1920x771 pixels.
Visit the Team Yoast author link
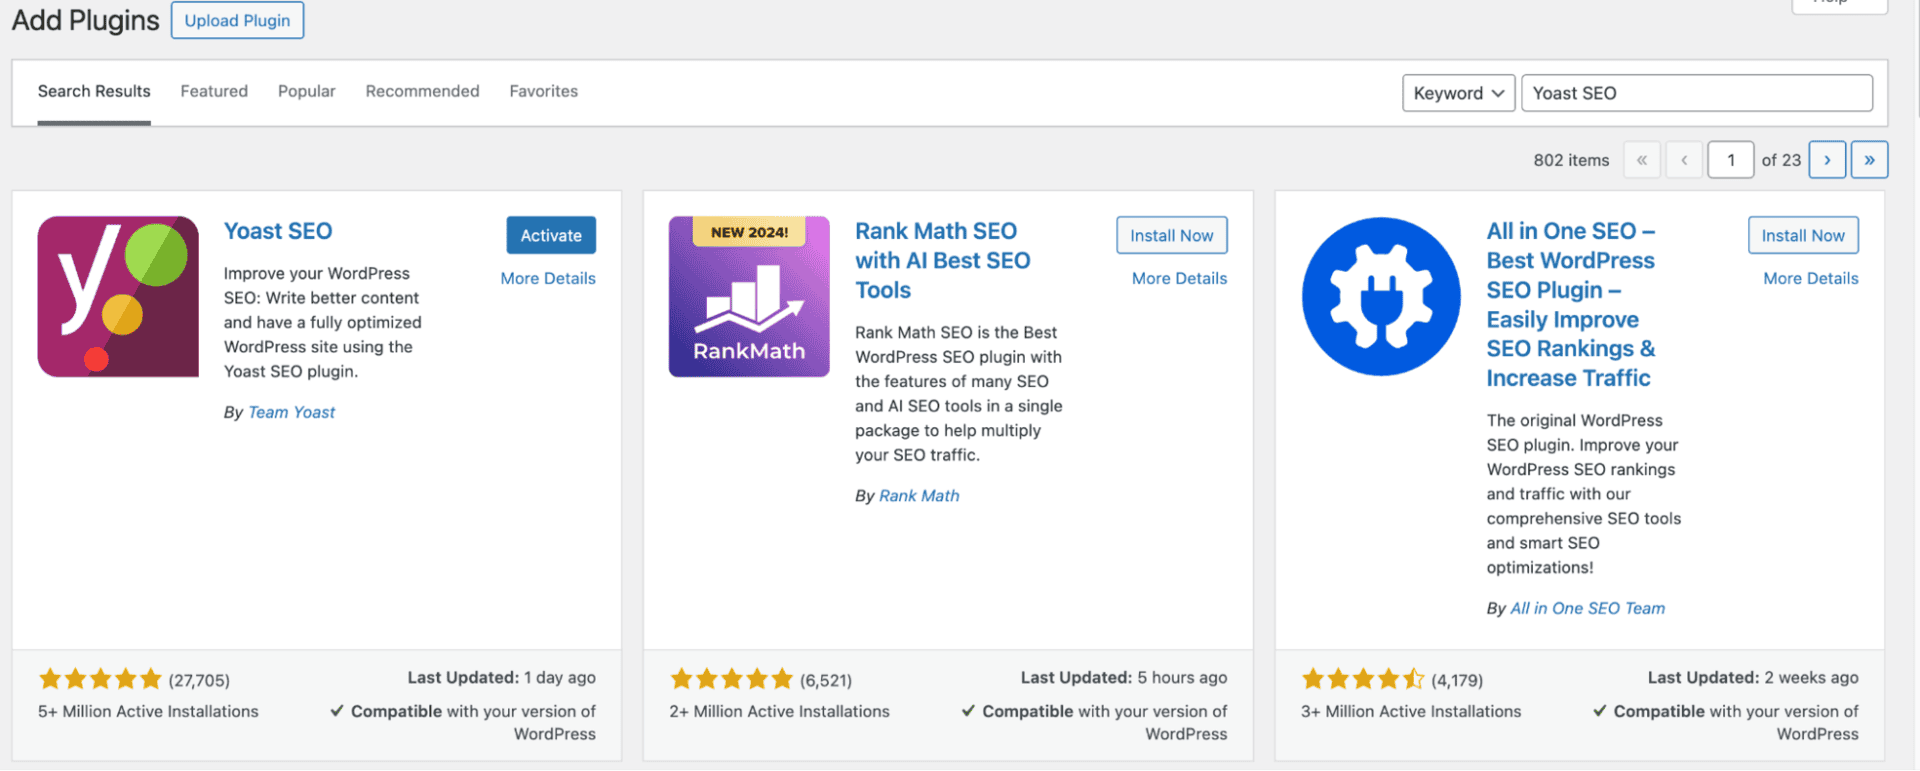pyautogui.click(x=291, y=412)
